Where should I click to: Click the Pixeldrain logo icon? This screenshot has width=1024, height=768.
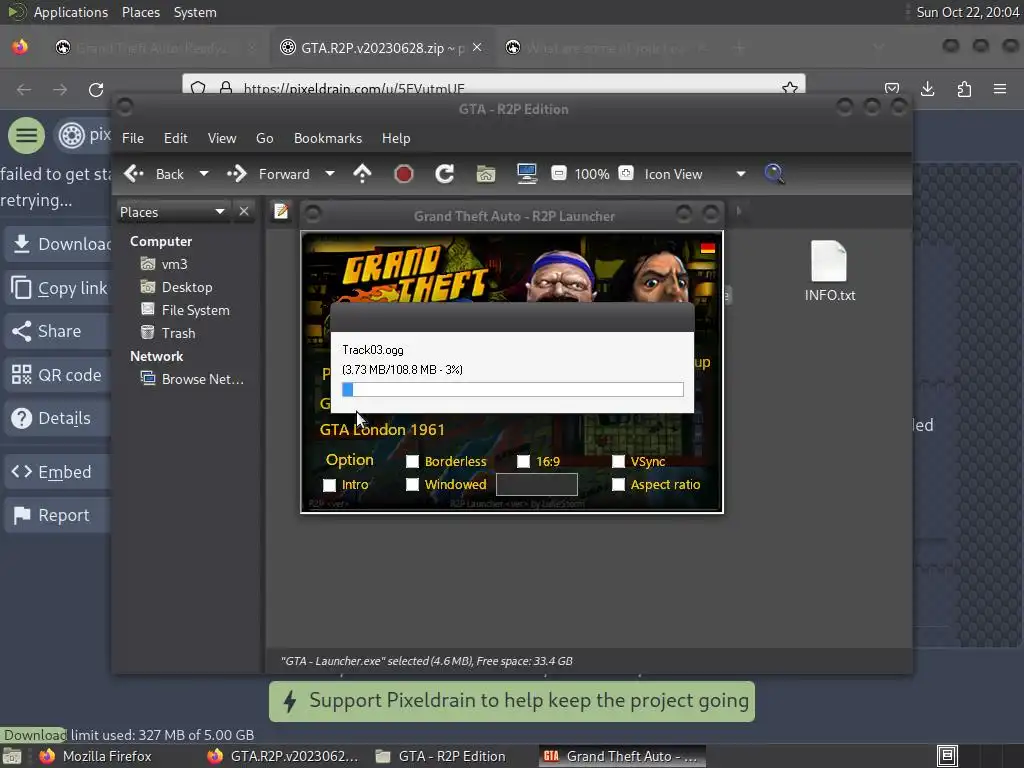coord(71,135)
